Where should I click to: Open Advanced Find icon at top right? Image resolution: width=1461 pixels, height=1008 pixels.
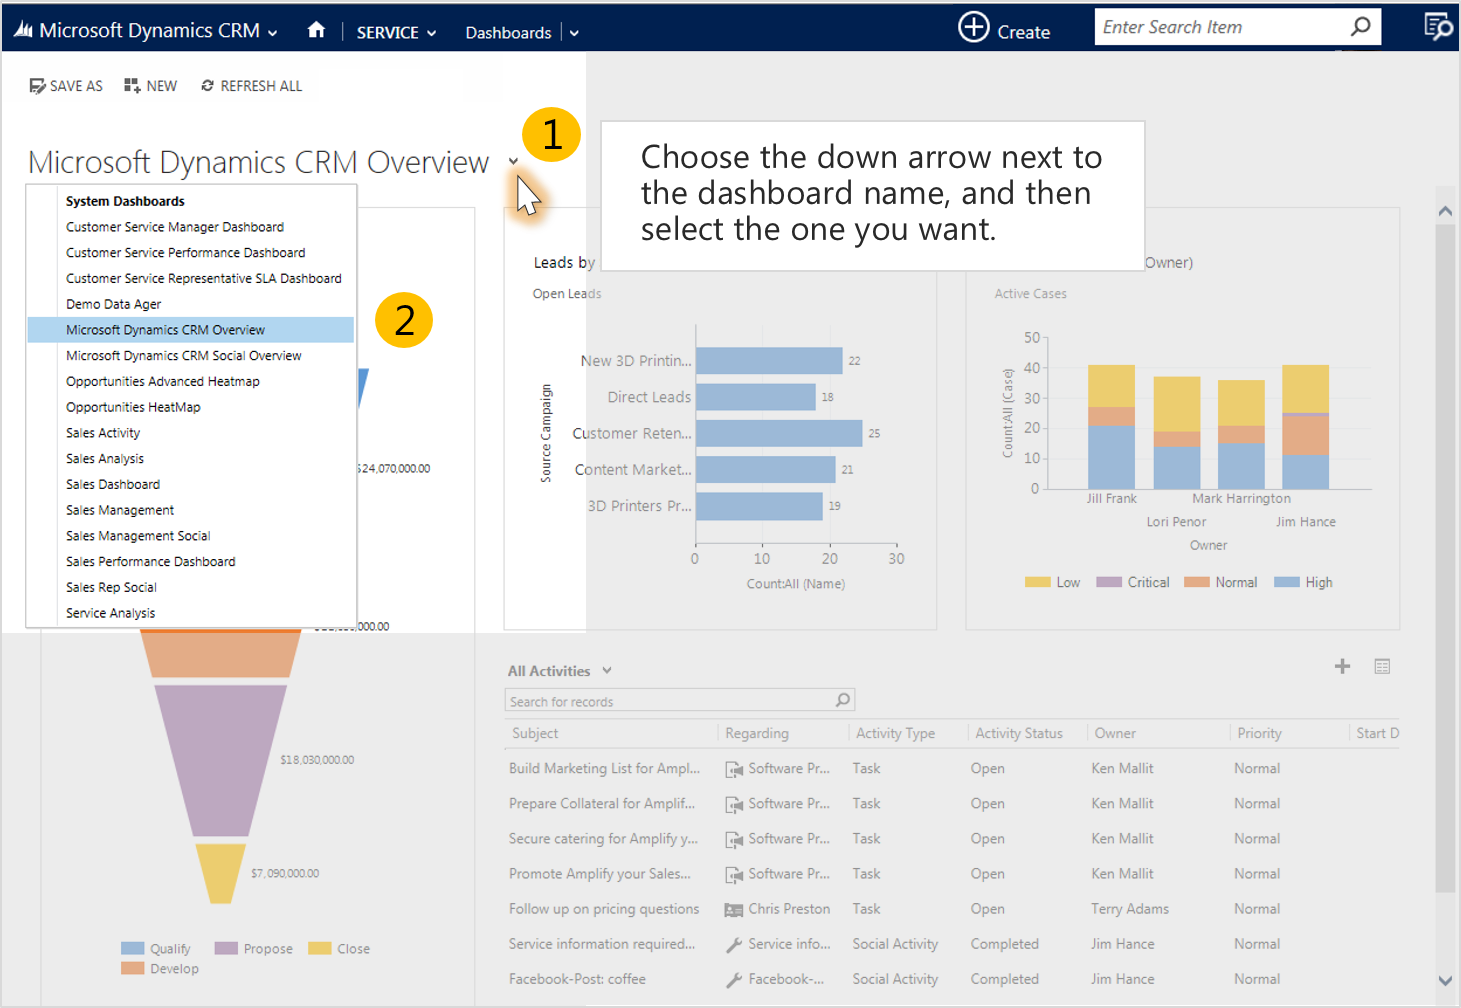1437,27
